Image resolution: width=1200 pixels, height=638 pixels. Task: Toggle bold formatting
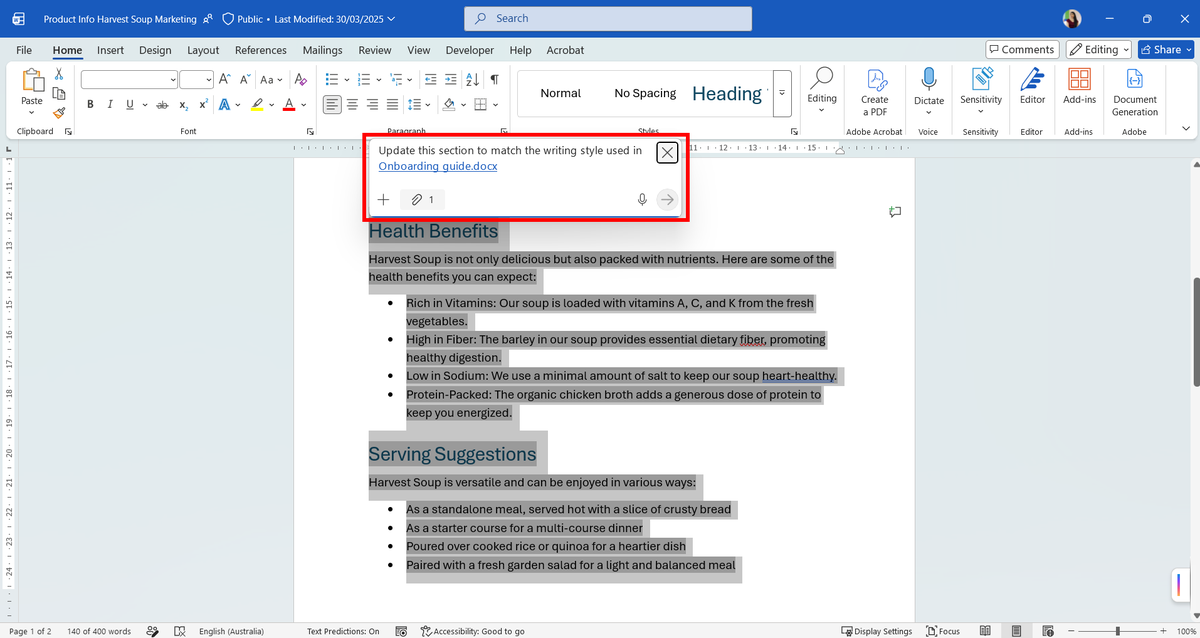tap(90, 104)
